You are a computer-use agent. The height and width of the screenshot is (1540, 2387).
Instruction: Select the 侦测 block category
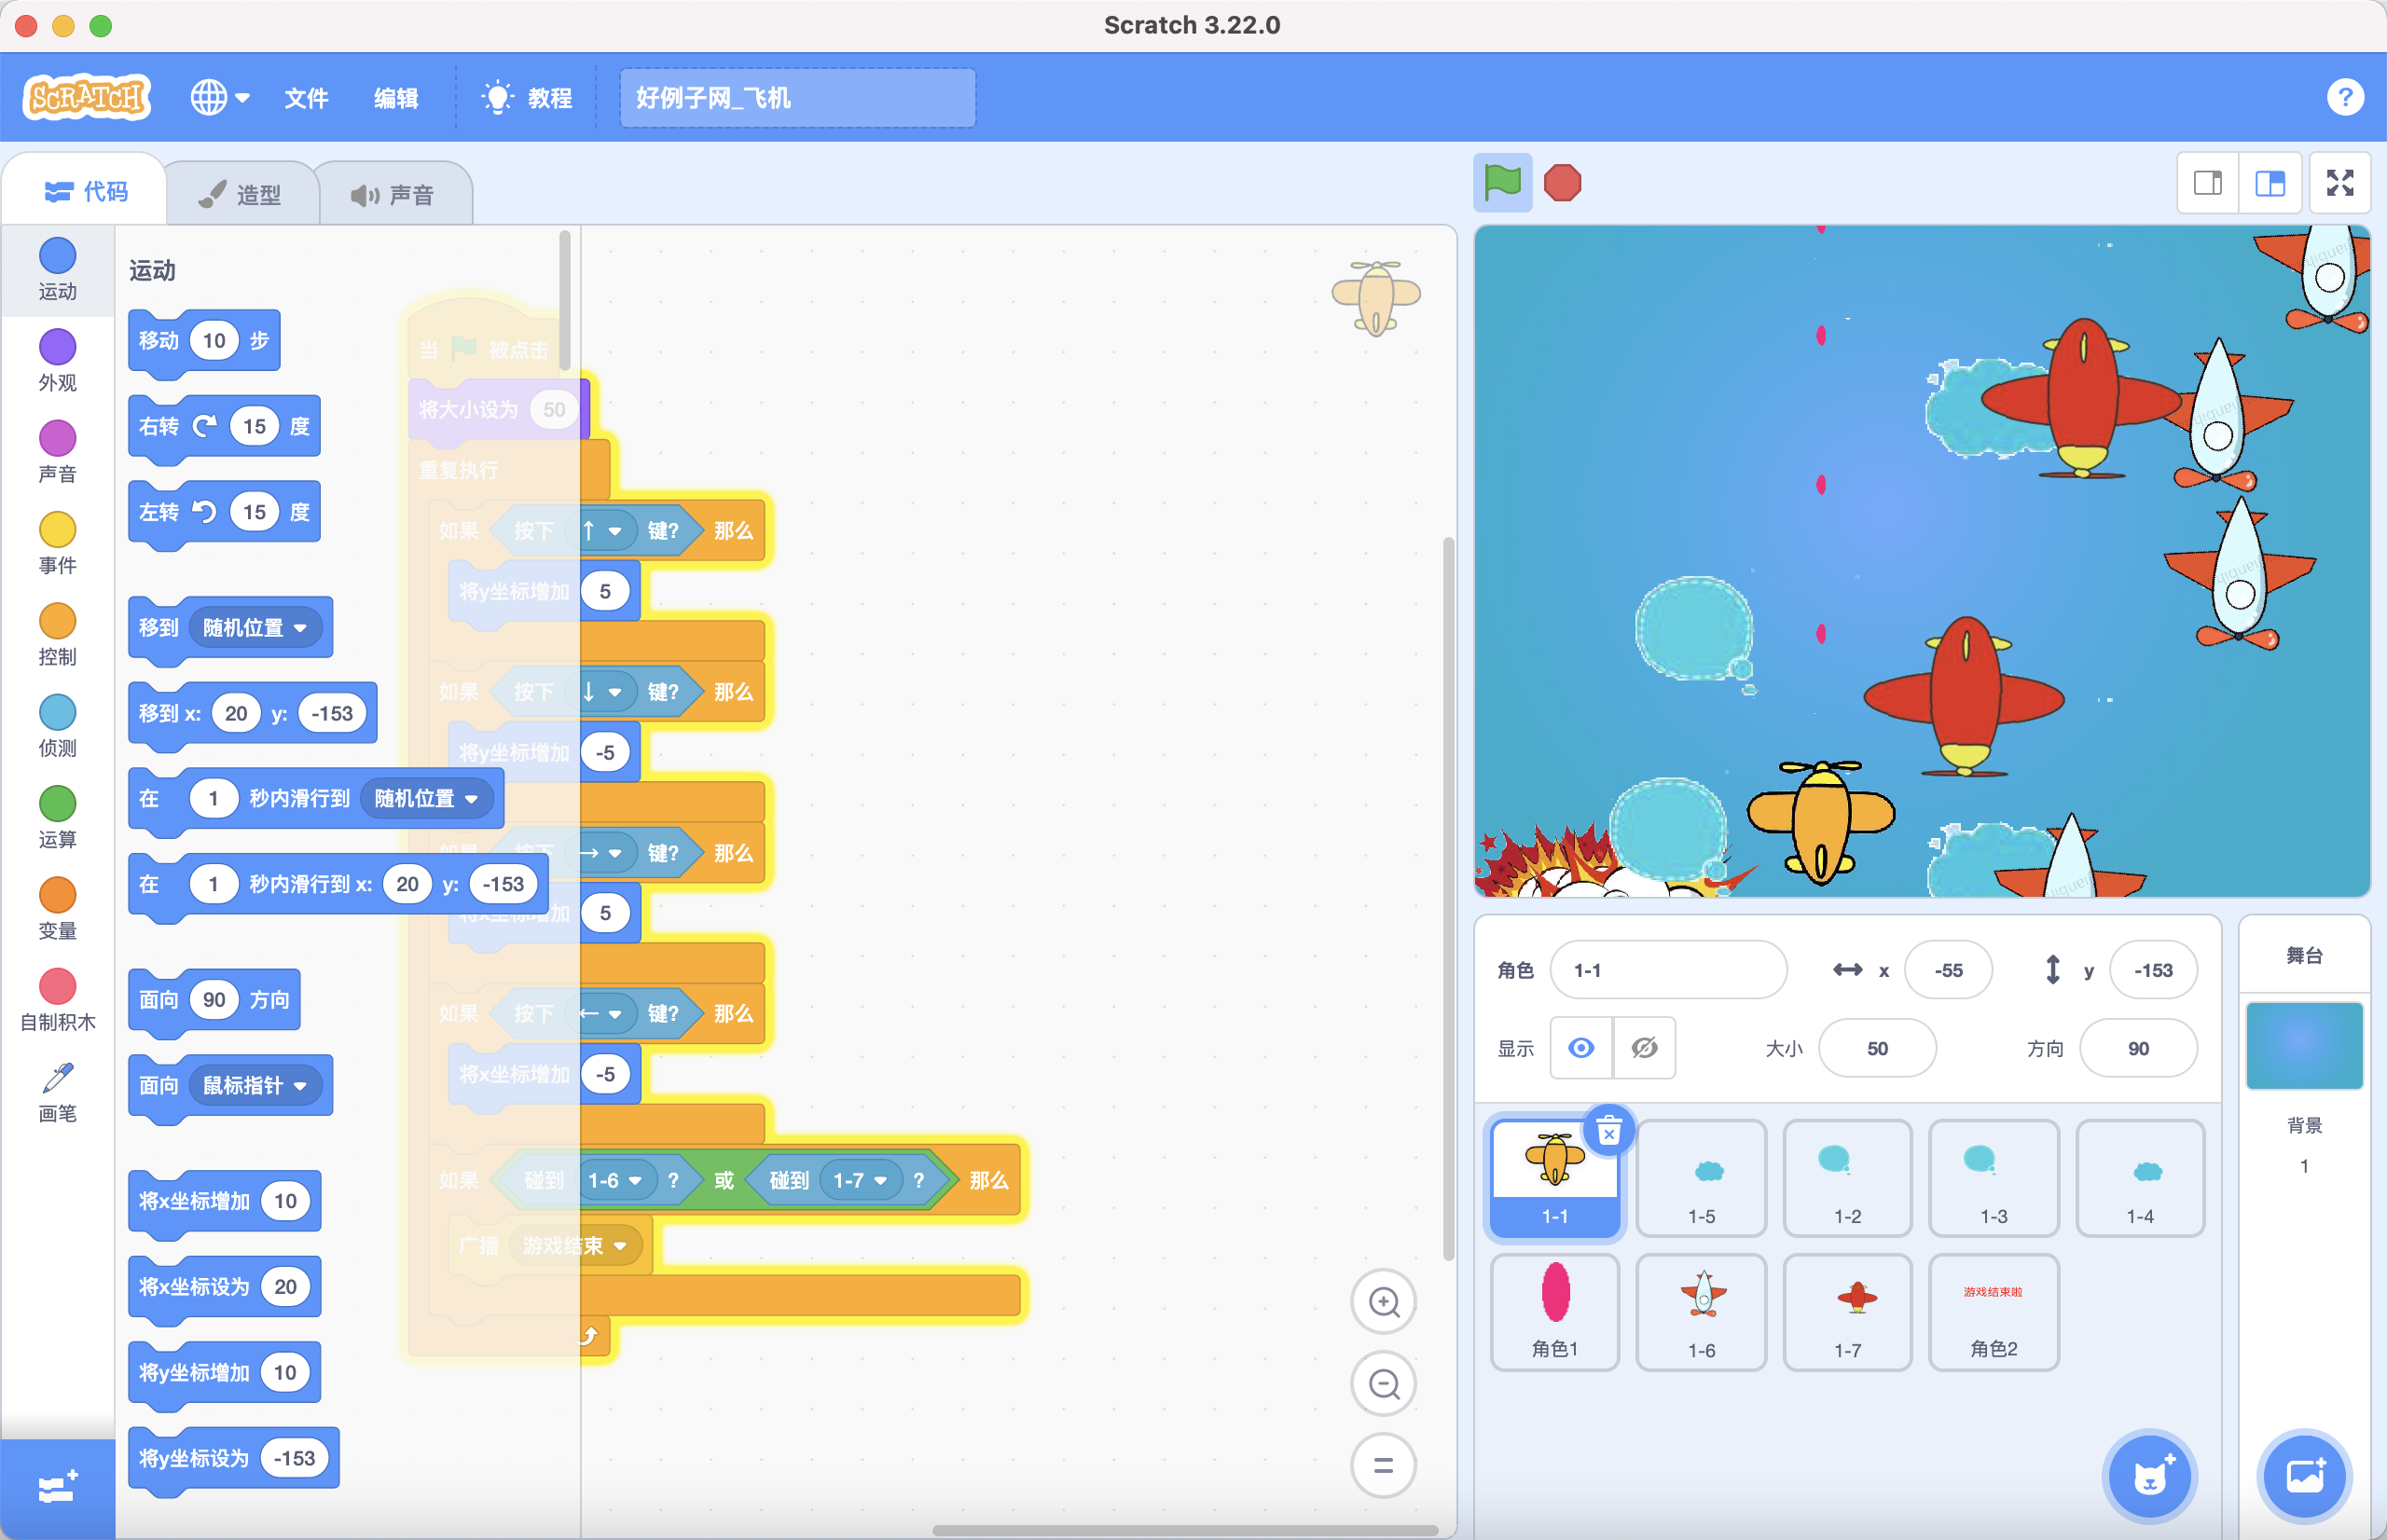(58, 725)
